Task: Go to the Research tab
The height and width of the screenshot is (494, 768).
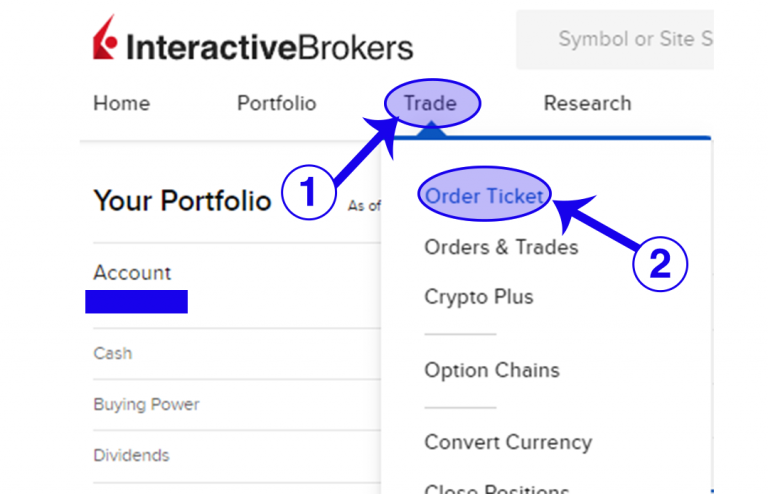Action: [x=587, y=103]
